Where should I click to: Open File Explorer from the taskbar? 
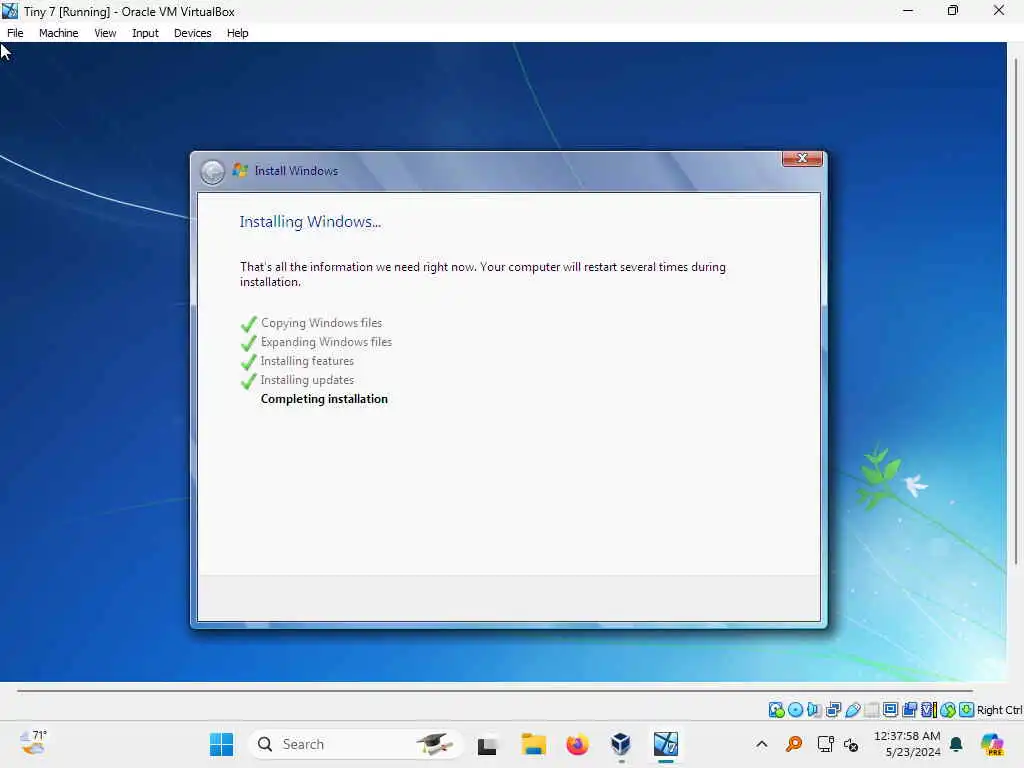click(533, 744)
